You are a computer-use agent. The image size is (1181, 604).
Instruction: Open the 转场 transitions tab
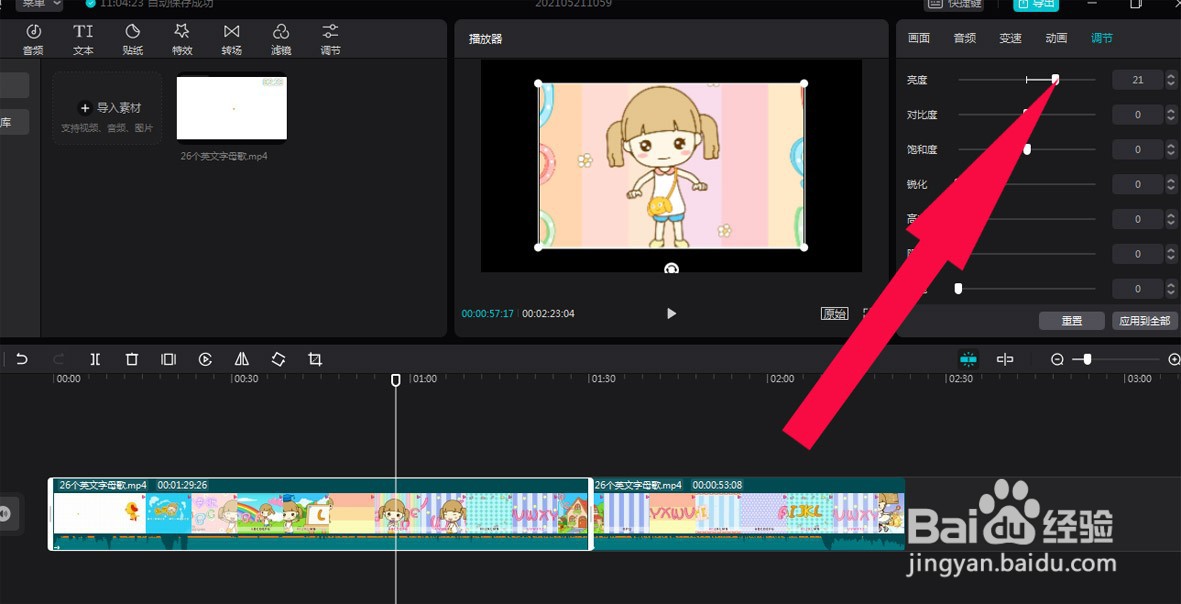[231, 39]
